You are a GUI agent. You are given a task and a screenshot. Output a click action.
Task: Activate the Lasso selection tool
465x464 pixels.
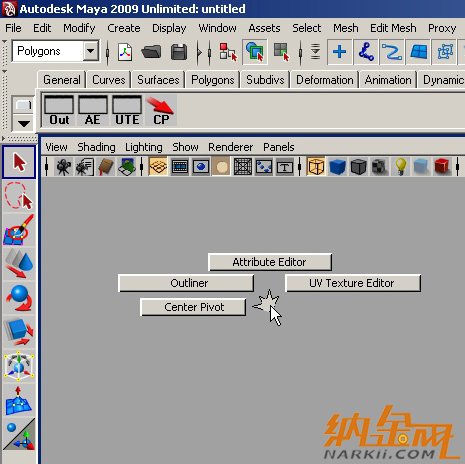pyautogui.click(x=19, y=196)
